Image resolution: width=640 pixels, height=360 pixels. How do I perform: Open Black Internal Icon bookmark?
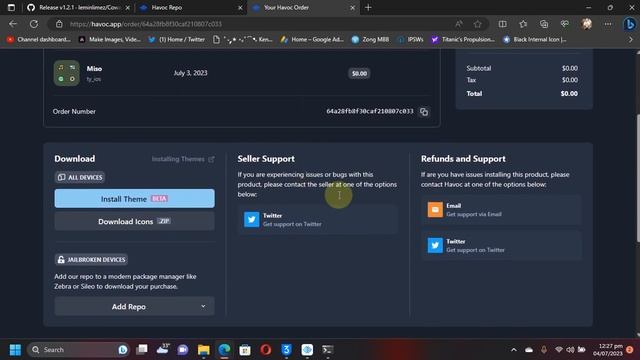point(535,40)
